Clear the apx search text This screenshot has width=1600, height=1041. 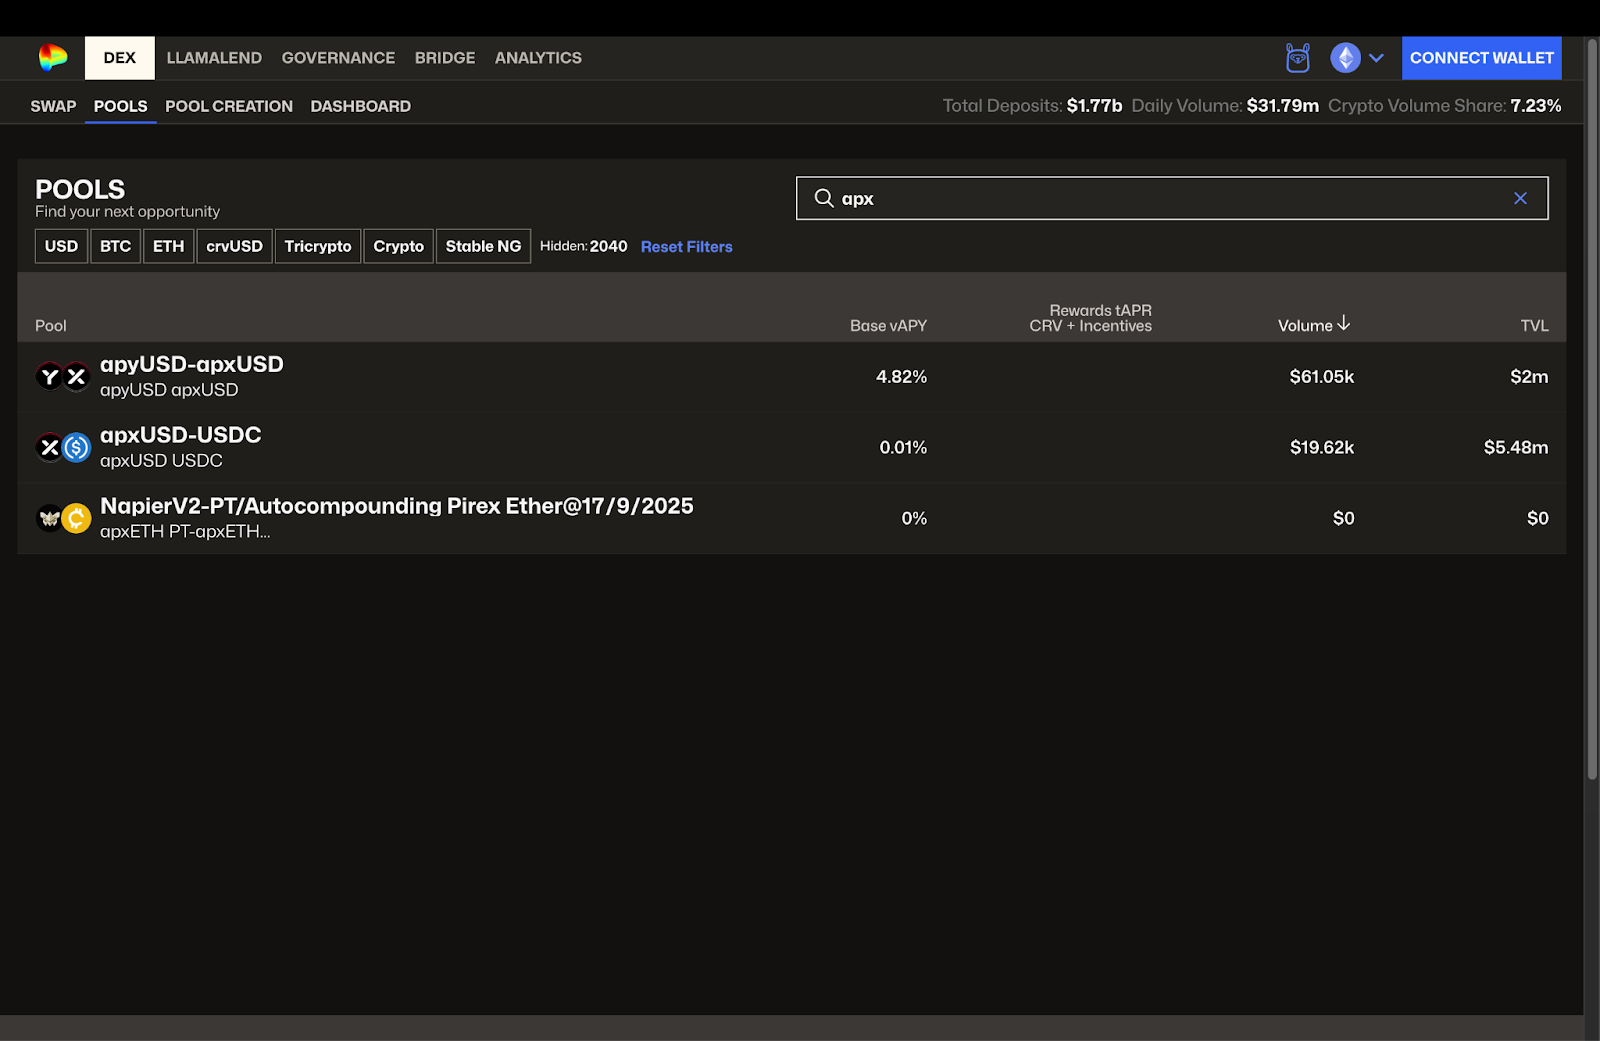coord(1520,198)
